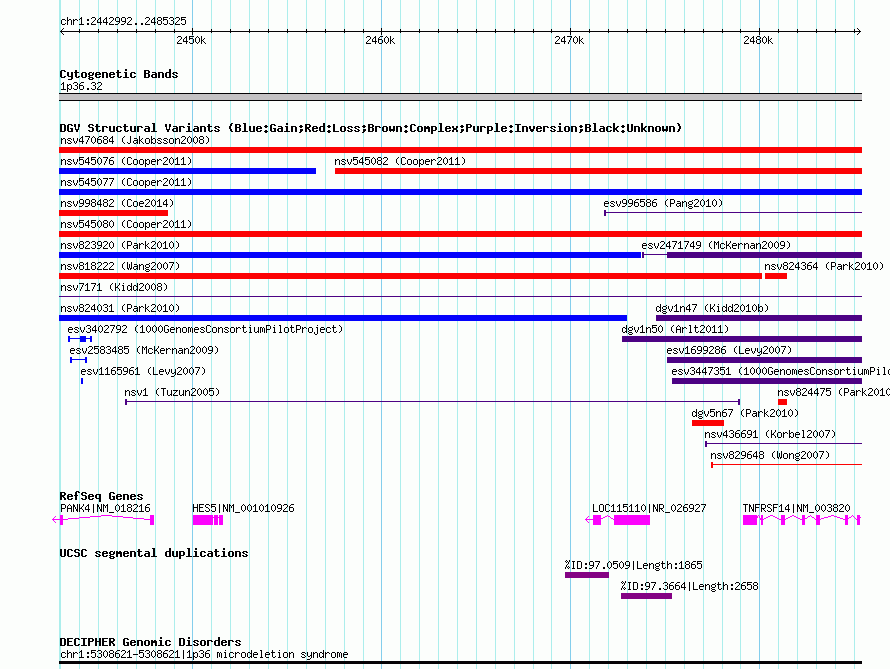Select the nsv545076 (Cooper2011) blue gain bar
The image size is (890, 669).
coord(187,171)
